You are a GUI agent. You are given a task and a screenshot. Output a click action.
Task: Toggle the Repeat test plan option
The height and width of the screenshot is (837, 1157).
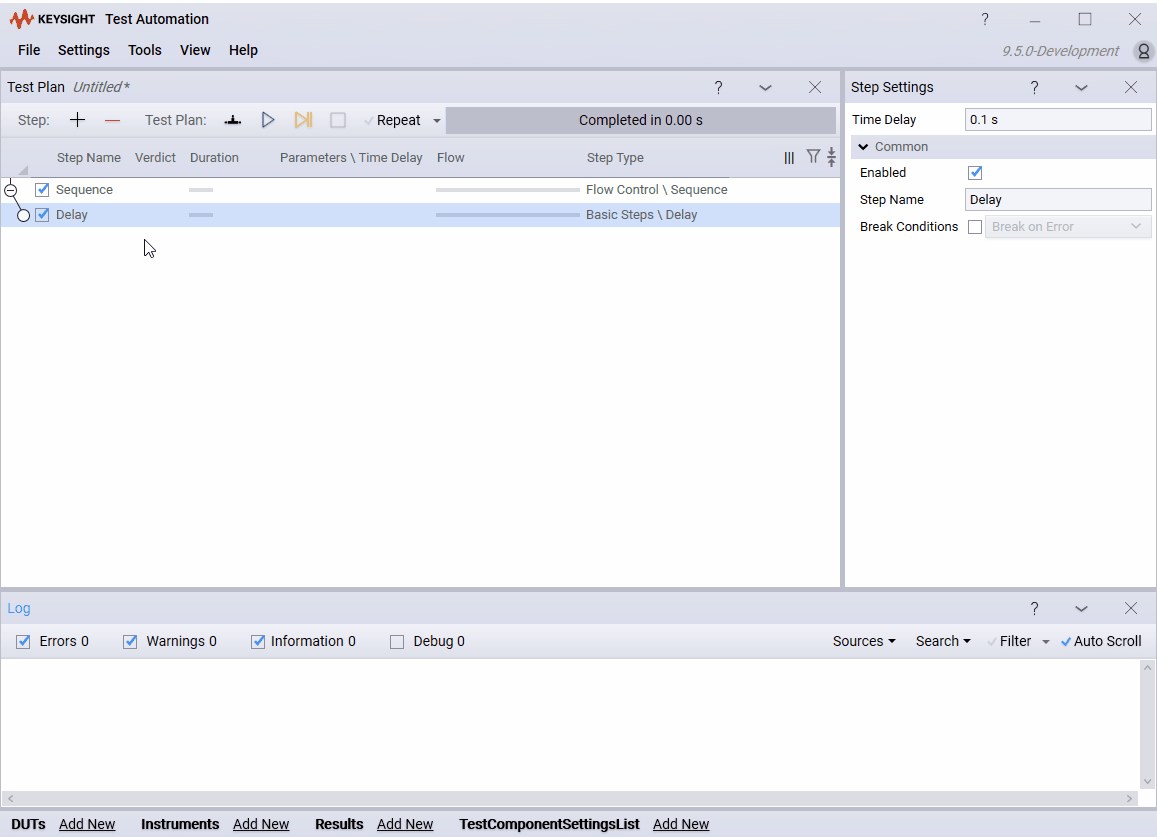tap(392, 120)
